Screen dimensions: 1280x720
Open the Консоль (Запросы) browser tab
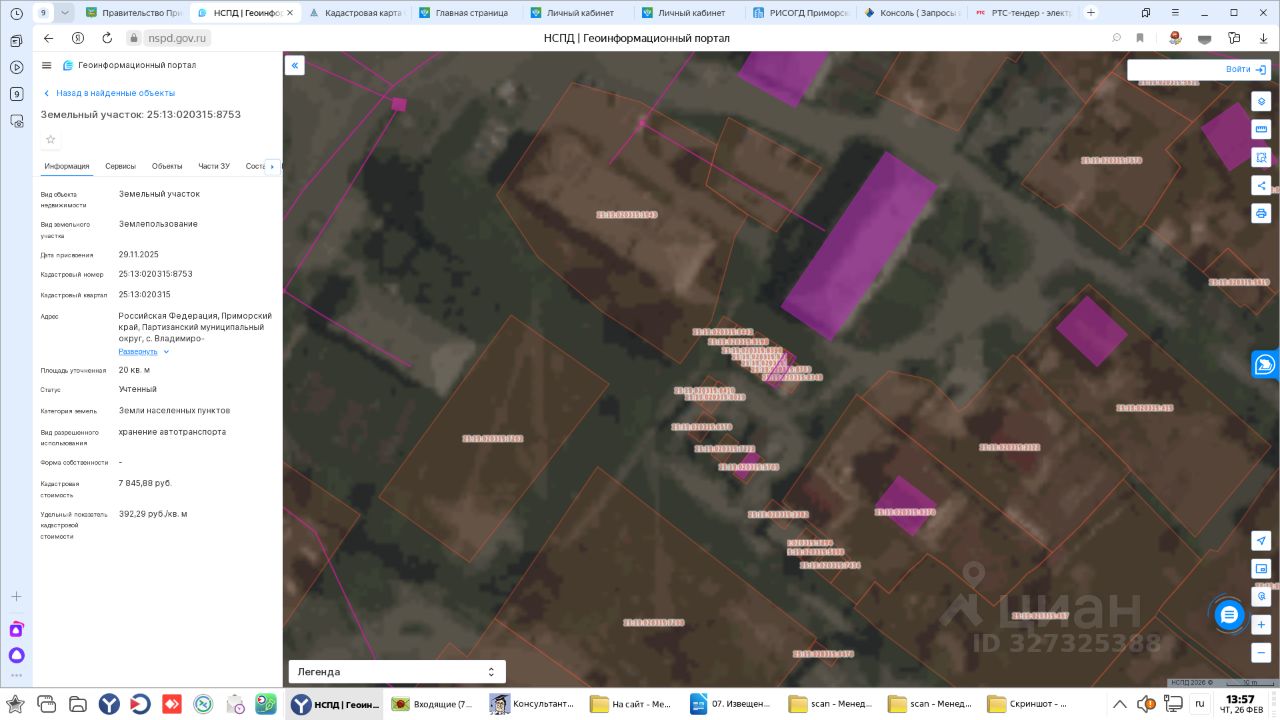pyautogui.click(x=912, y=13)
